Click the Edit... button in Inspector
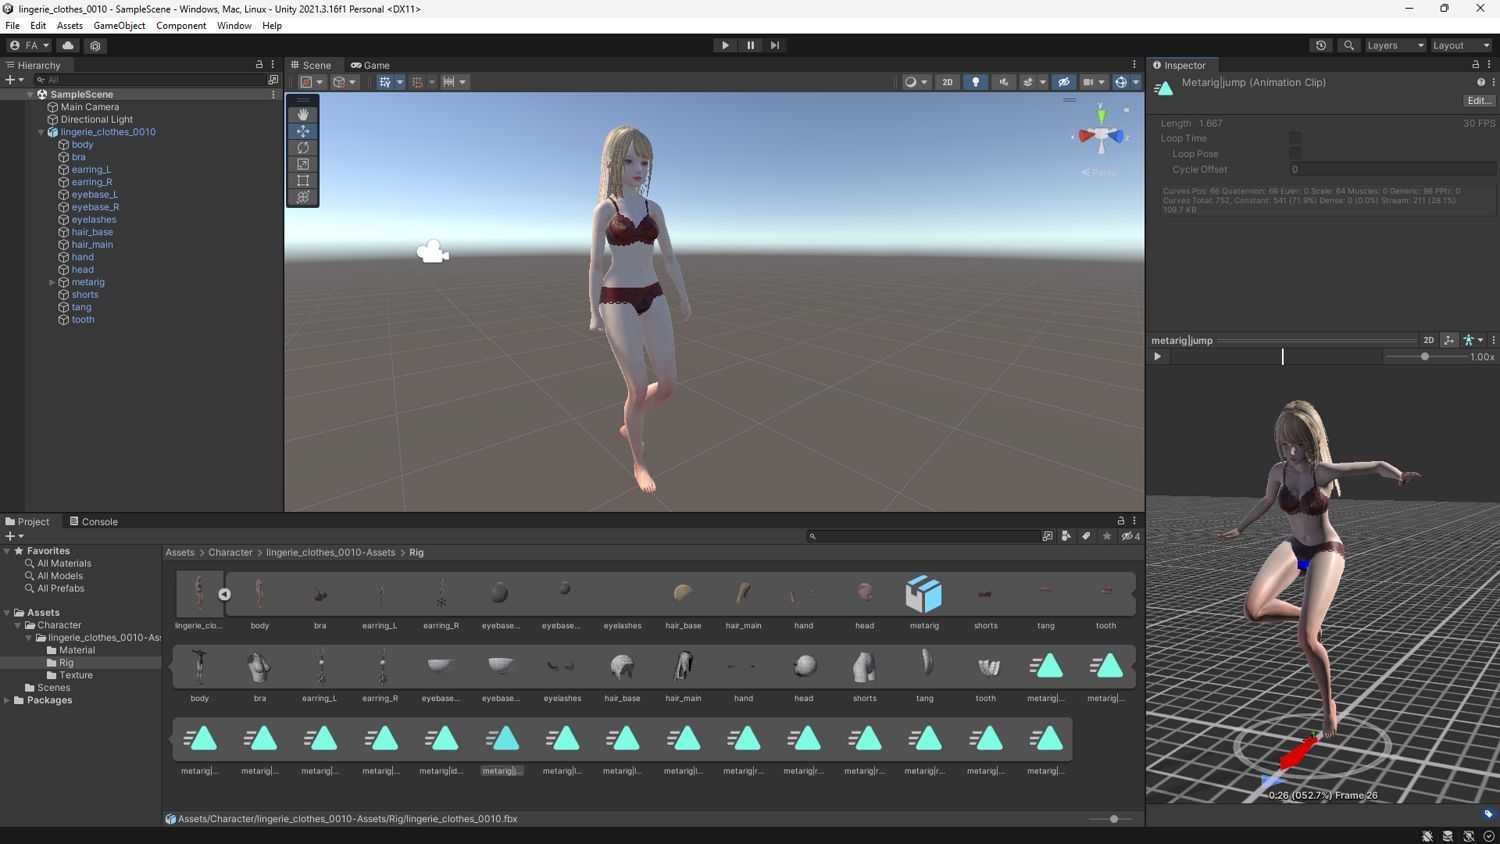 [x=1479, y=101]
